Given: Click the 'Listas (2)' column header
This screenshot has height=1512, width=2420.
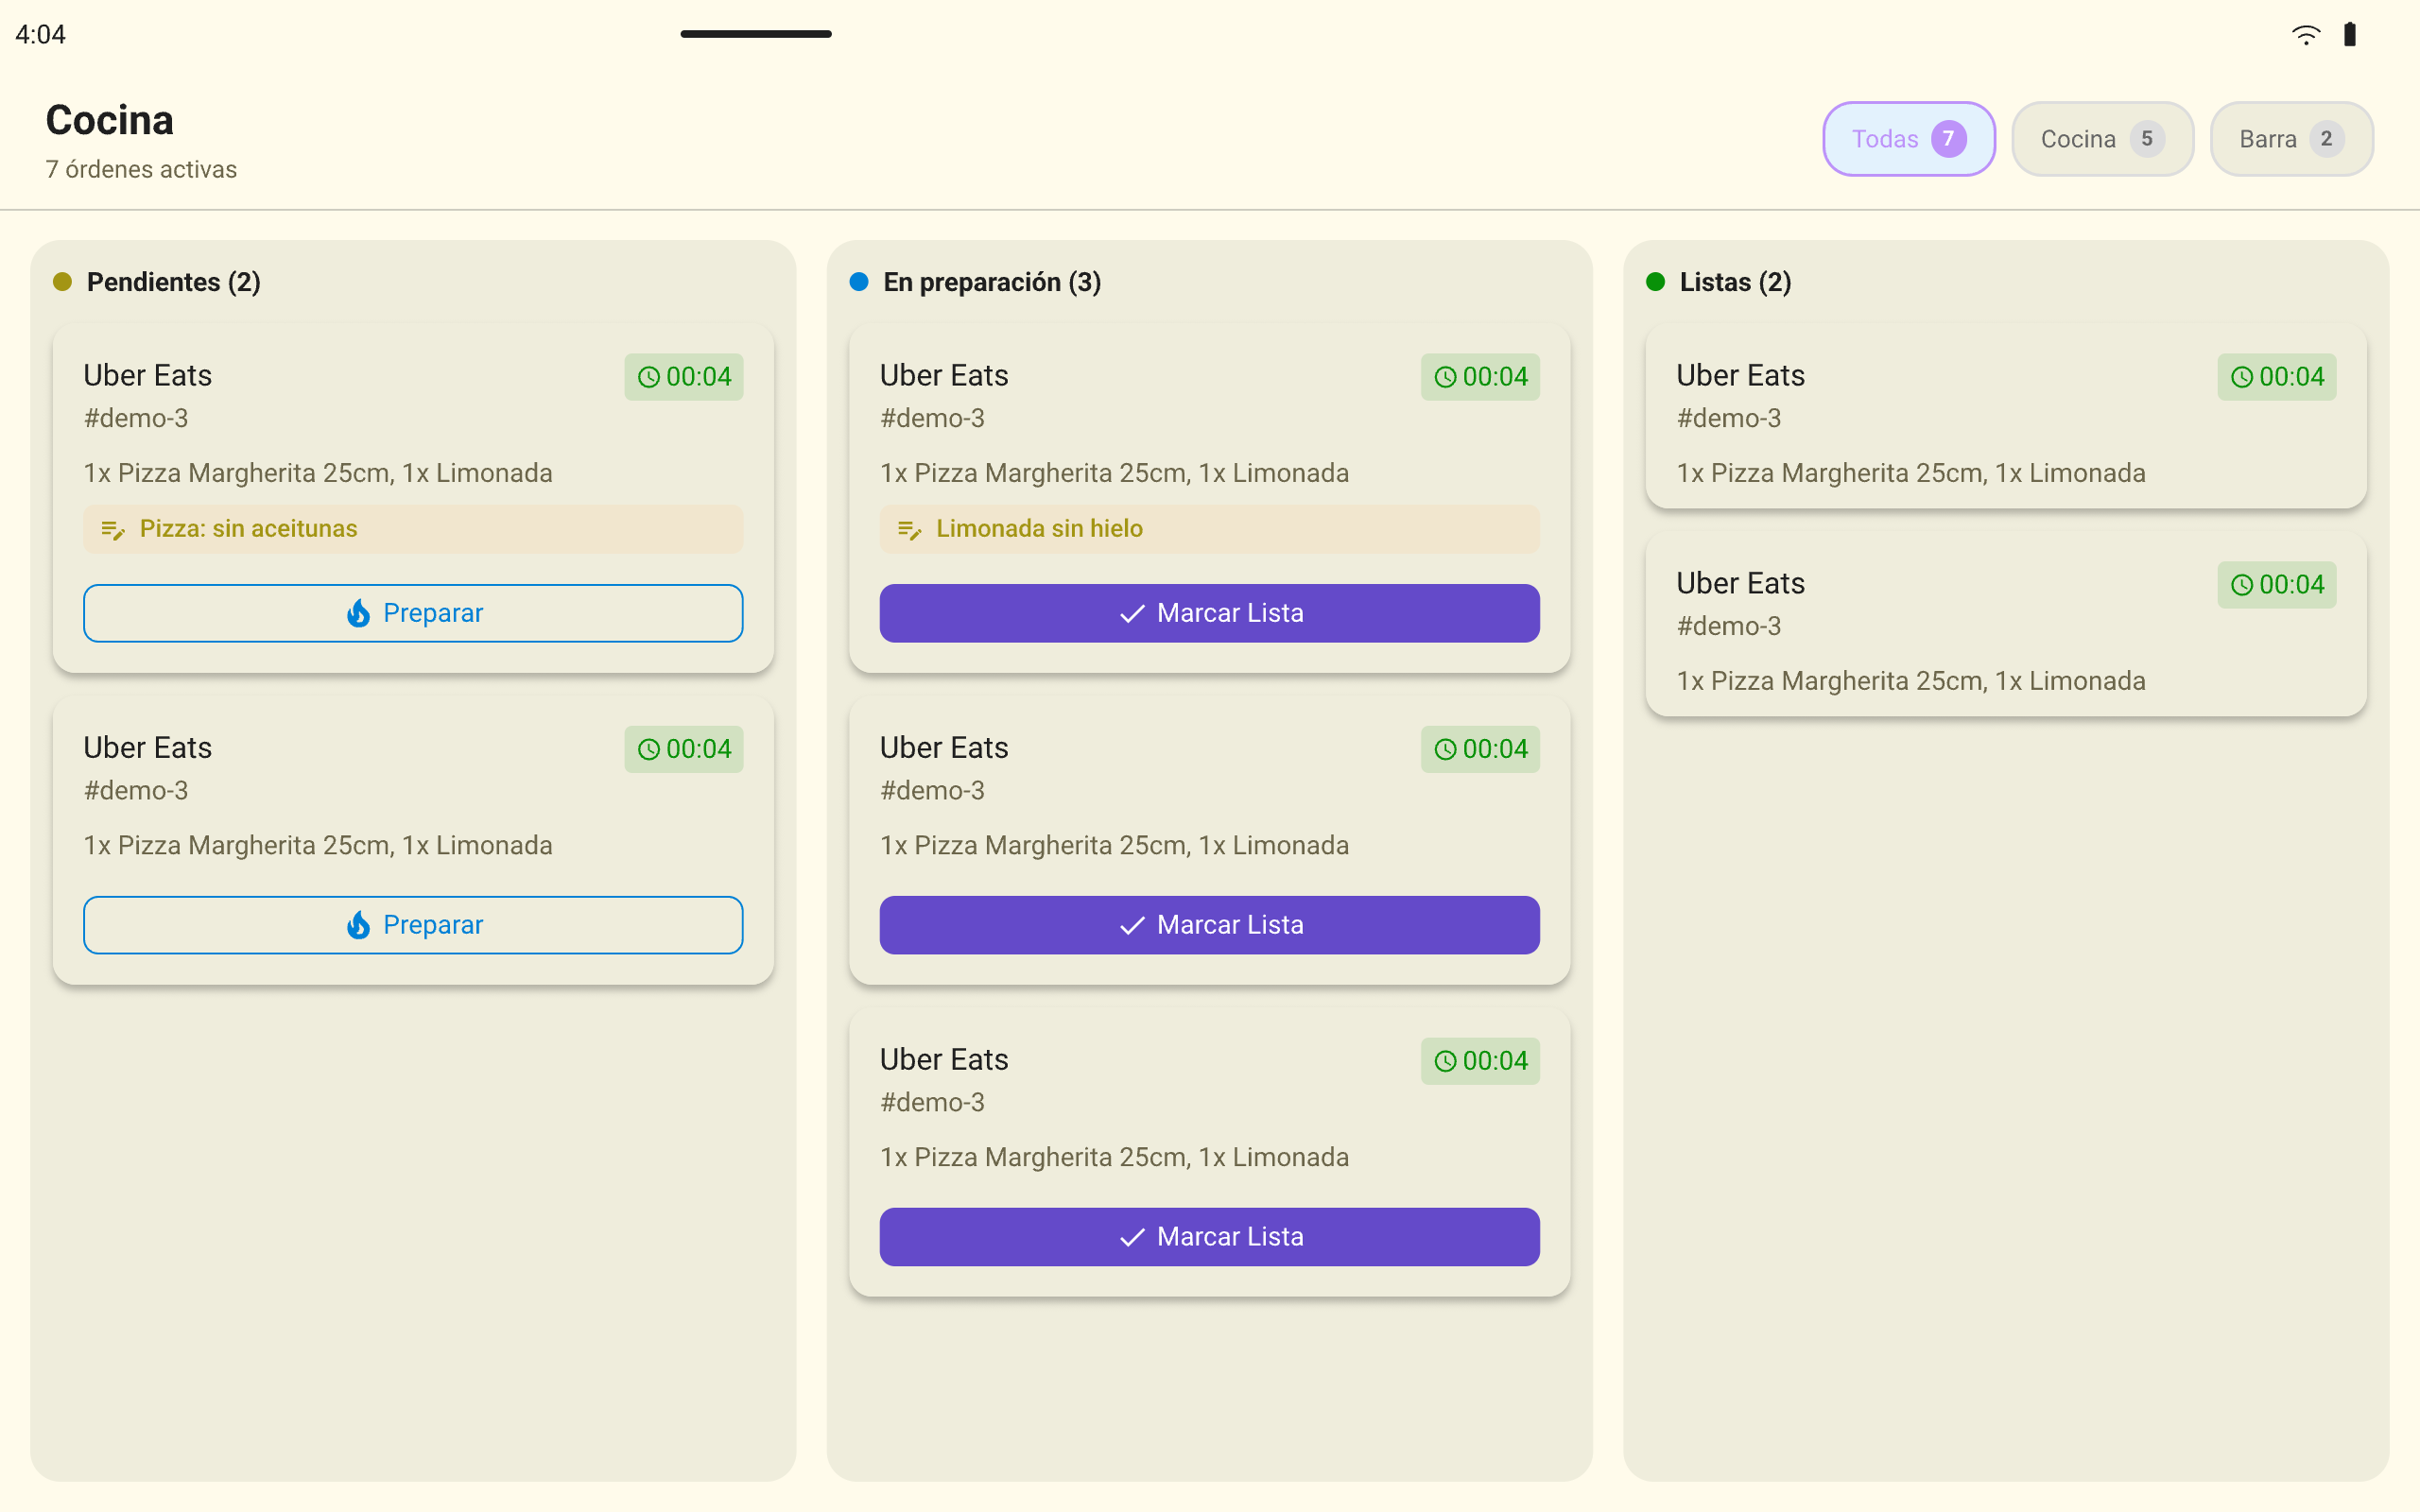Looking at the screenshot, I should (1735, 282).
